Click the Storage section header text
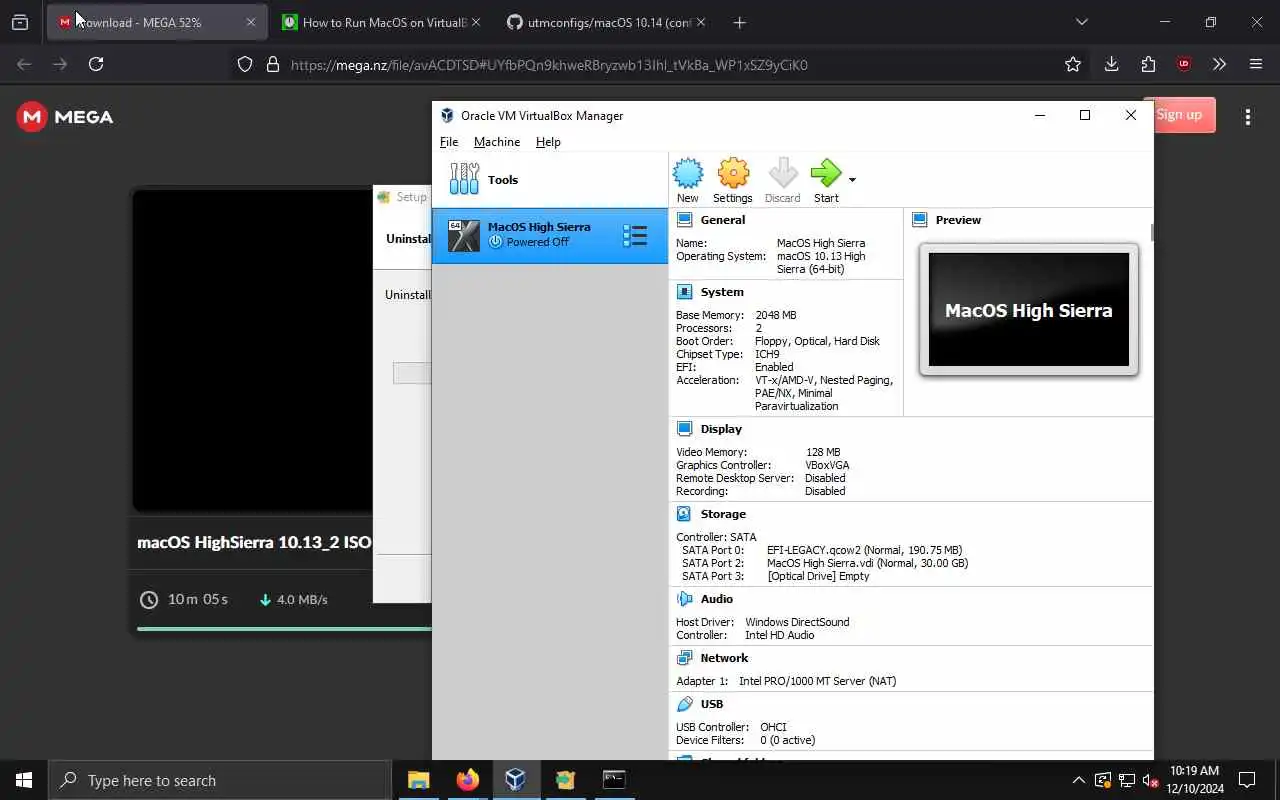Viewport: 1280px width, 800px height. pos(723,514)
